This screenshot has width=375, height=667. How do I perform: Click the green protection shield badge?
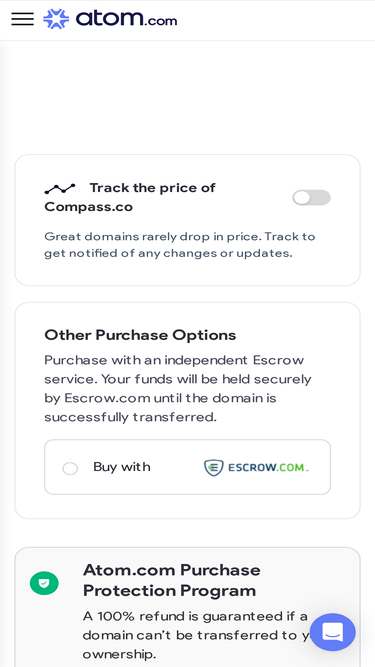44,583
